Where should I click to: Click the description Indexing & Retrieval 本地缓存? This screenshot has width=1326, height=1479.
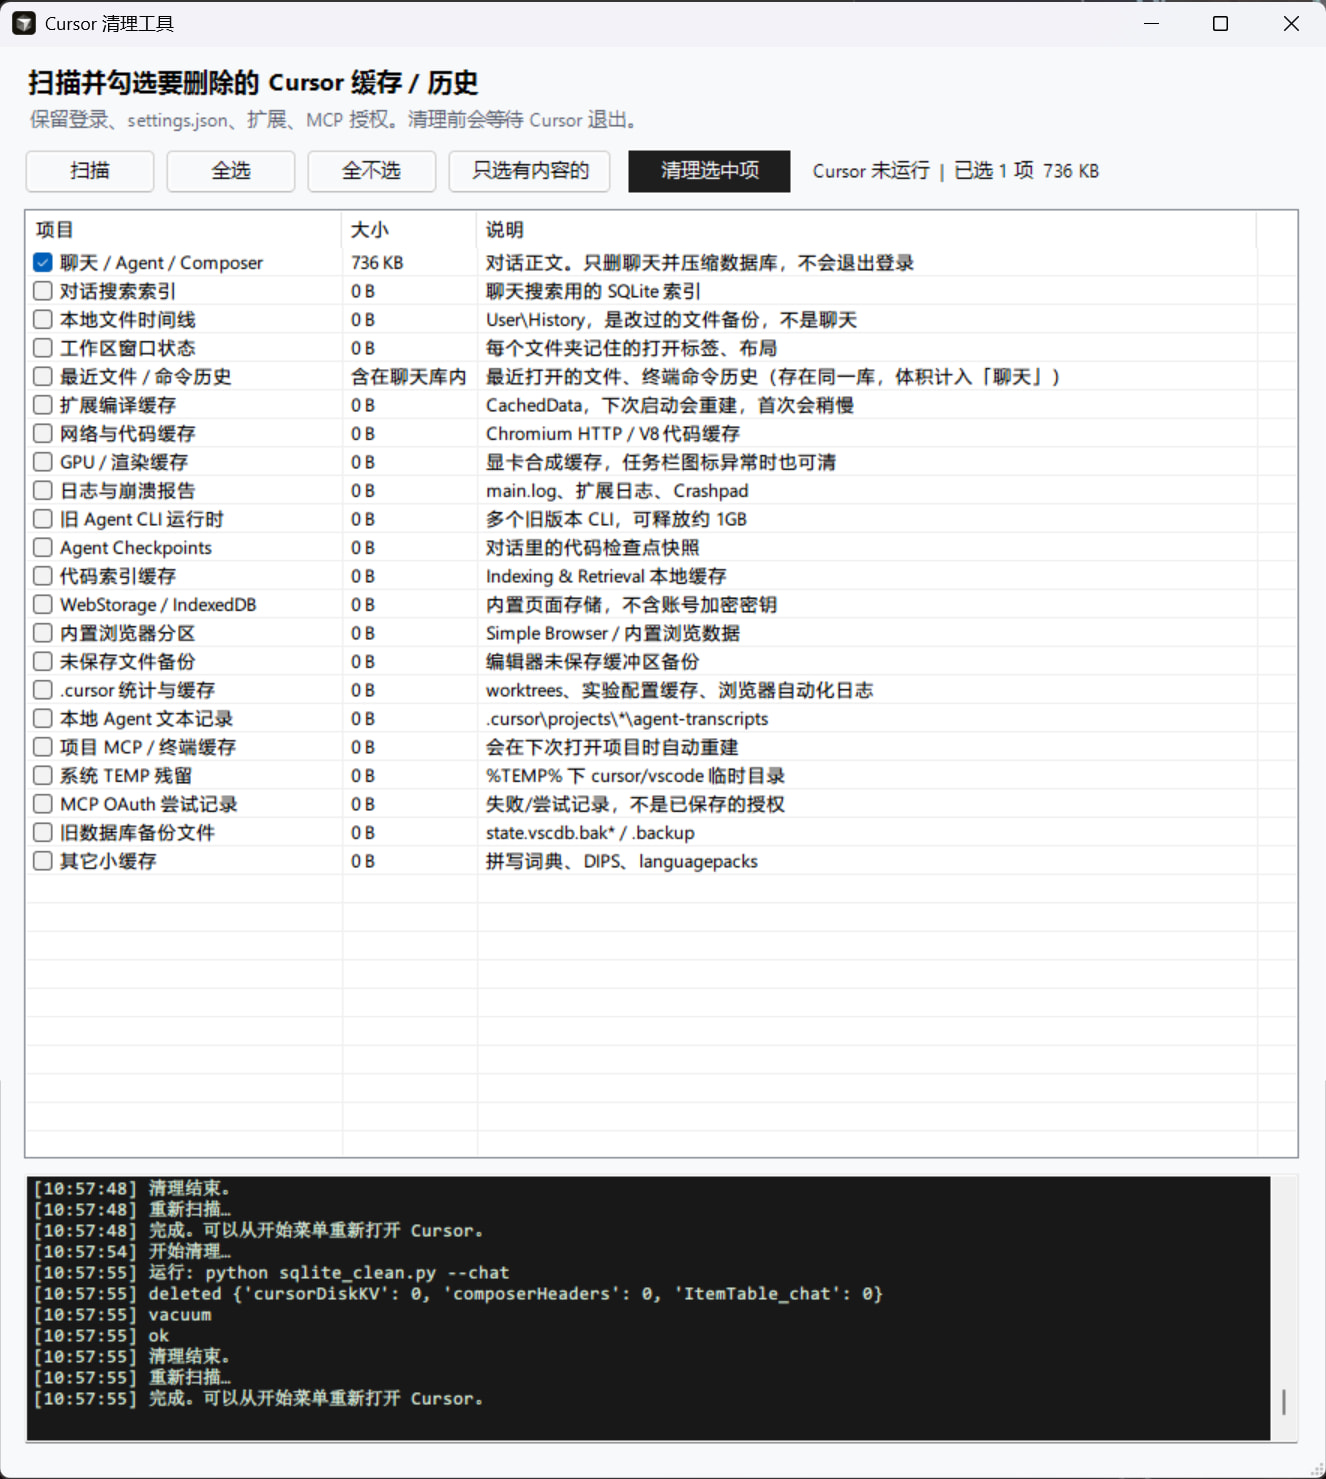coord(606,576)
